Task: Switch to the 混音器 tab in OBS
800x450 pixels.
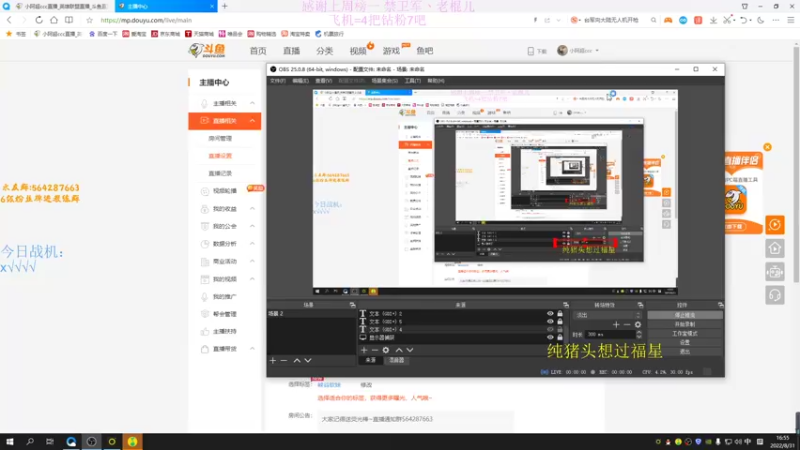Action: (x=396, y=360)
